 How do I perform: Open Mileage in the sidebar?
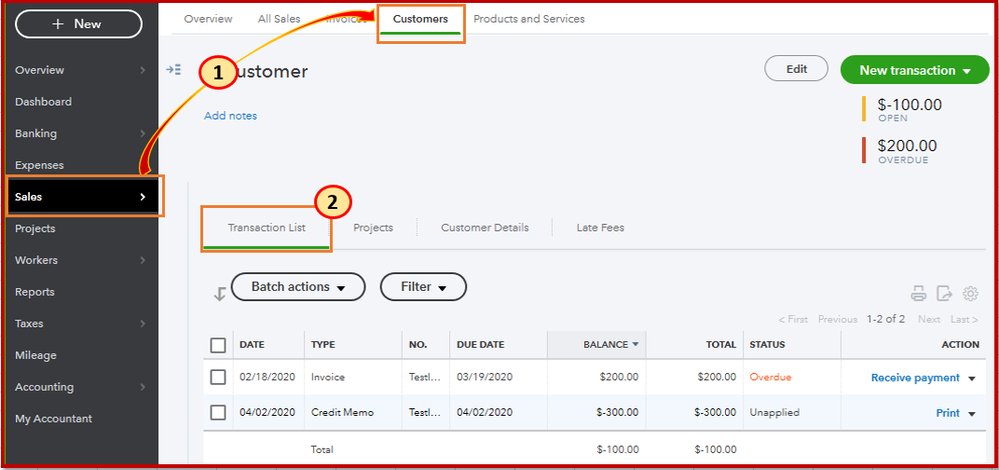click(x=36, y=355)
